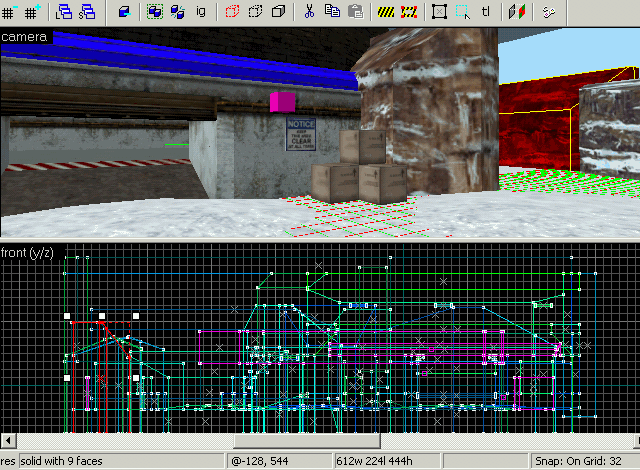The height and width of the screenshot is (470, 640).
Task: Group the selected objects
Action: (155, 12)
